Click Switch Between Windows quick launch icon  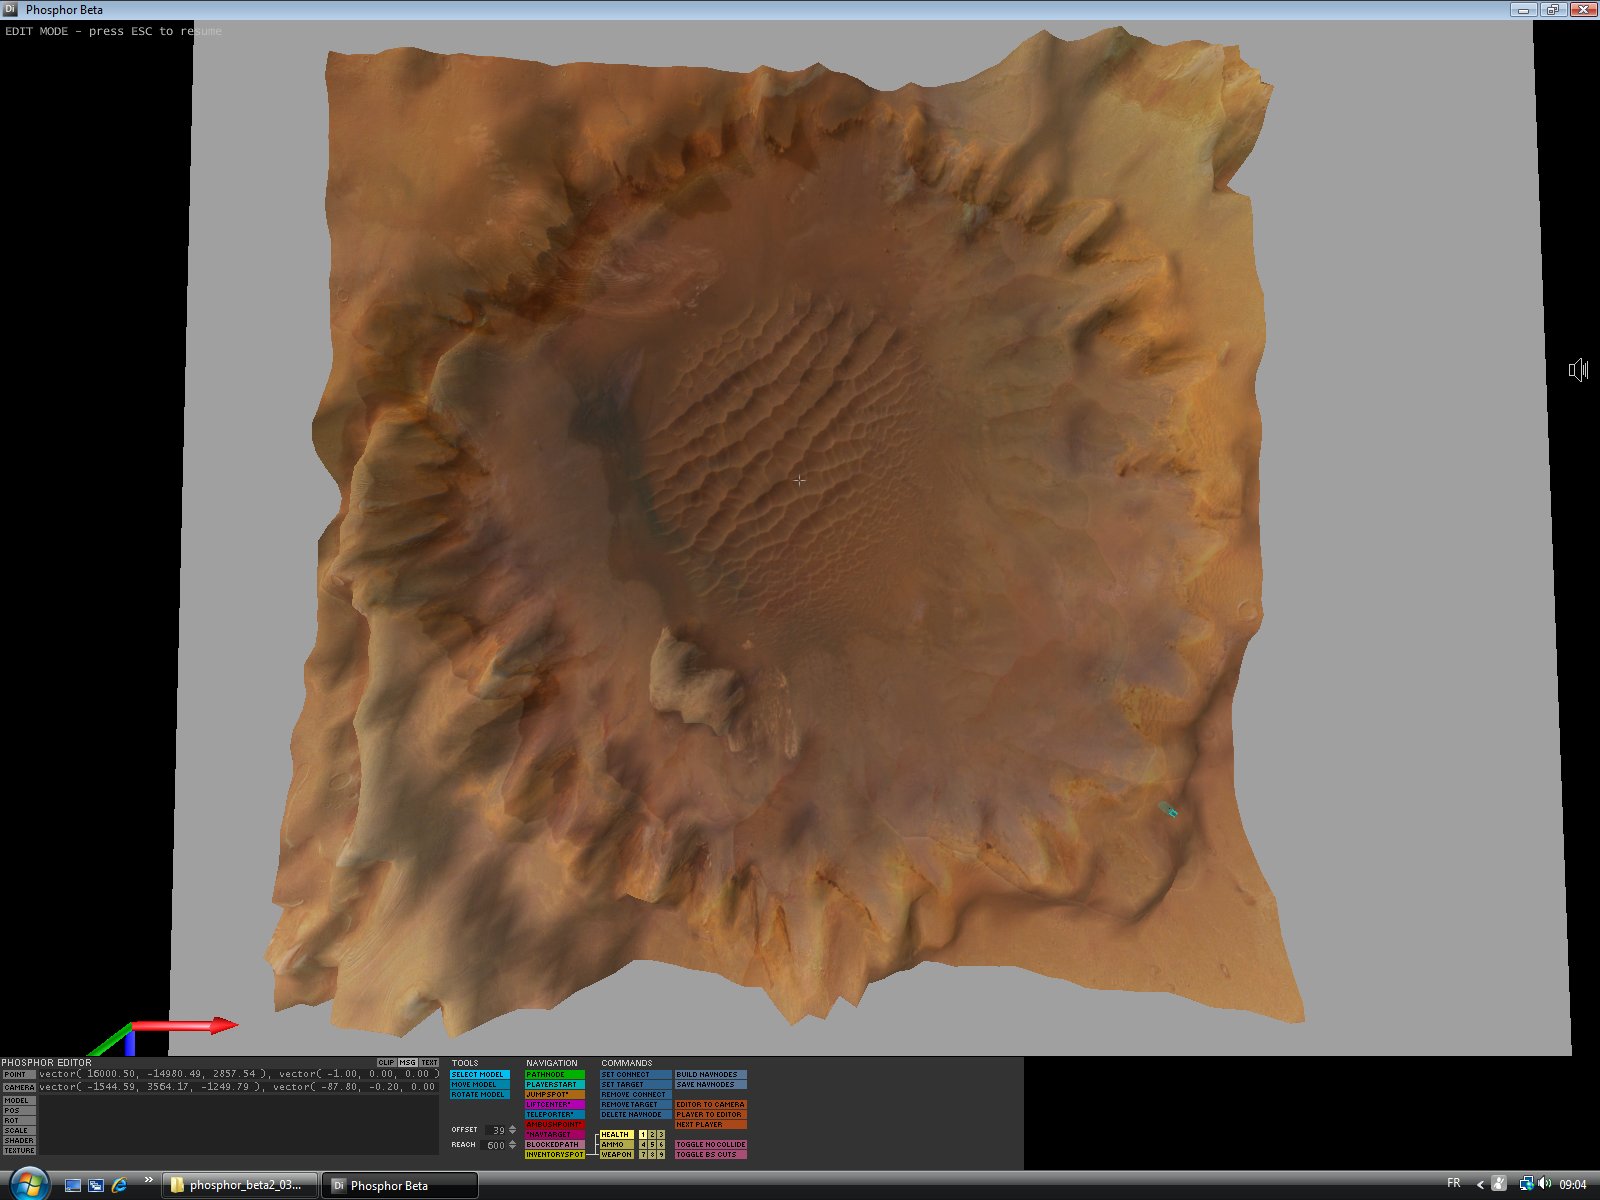click(x=96, y=1185)
